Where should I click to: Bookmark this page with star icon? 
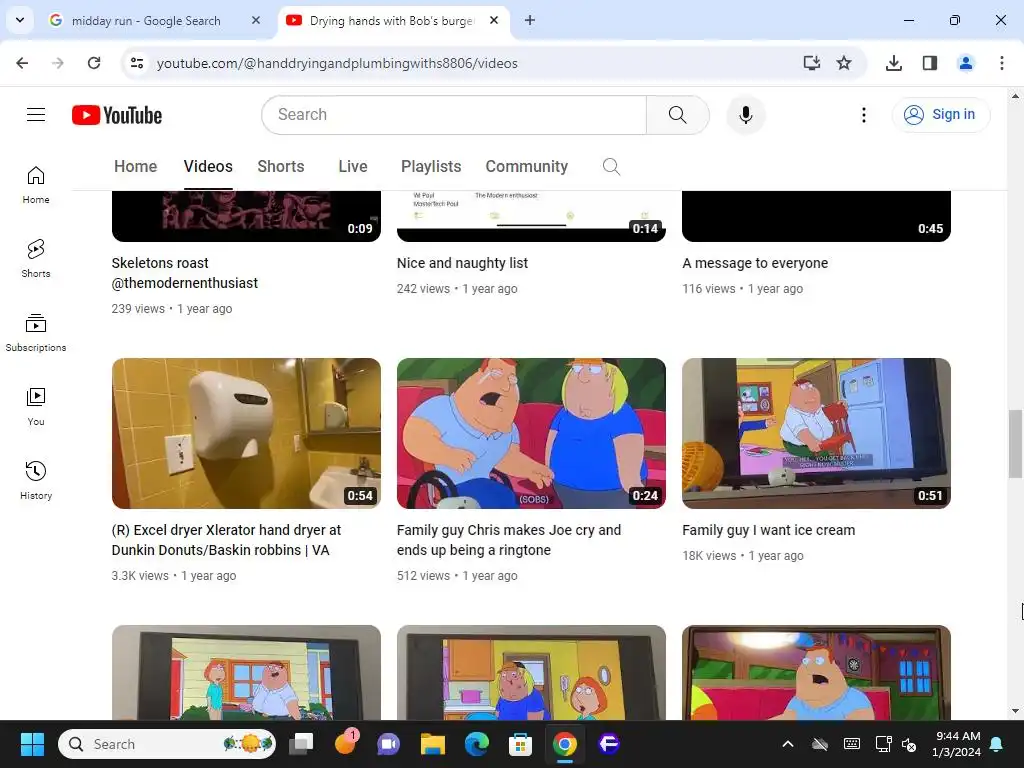[844, 63]
